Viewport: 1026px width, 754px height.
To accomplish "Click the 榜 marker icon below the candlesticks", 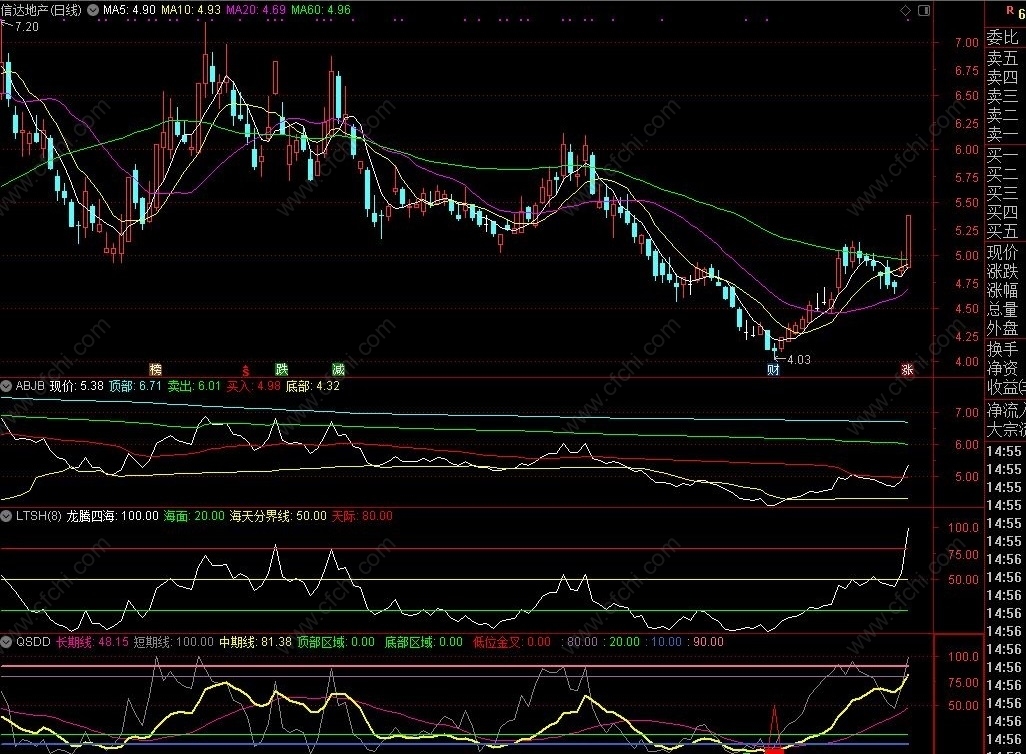I will pyautogui.click(x=155, y=369).
